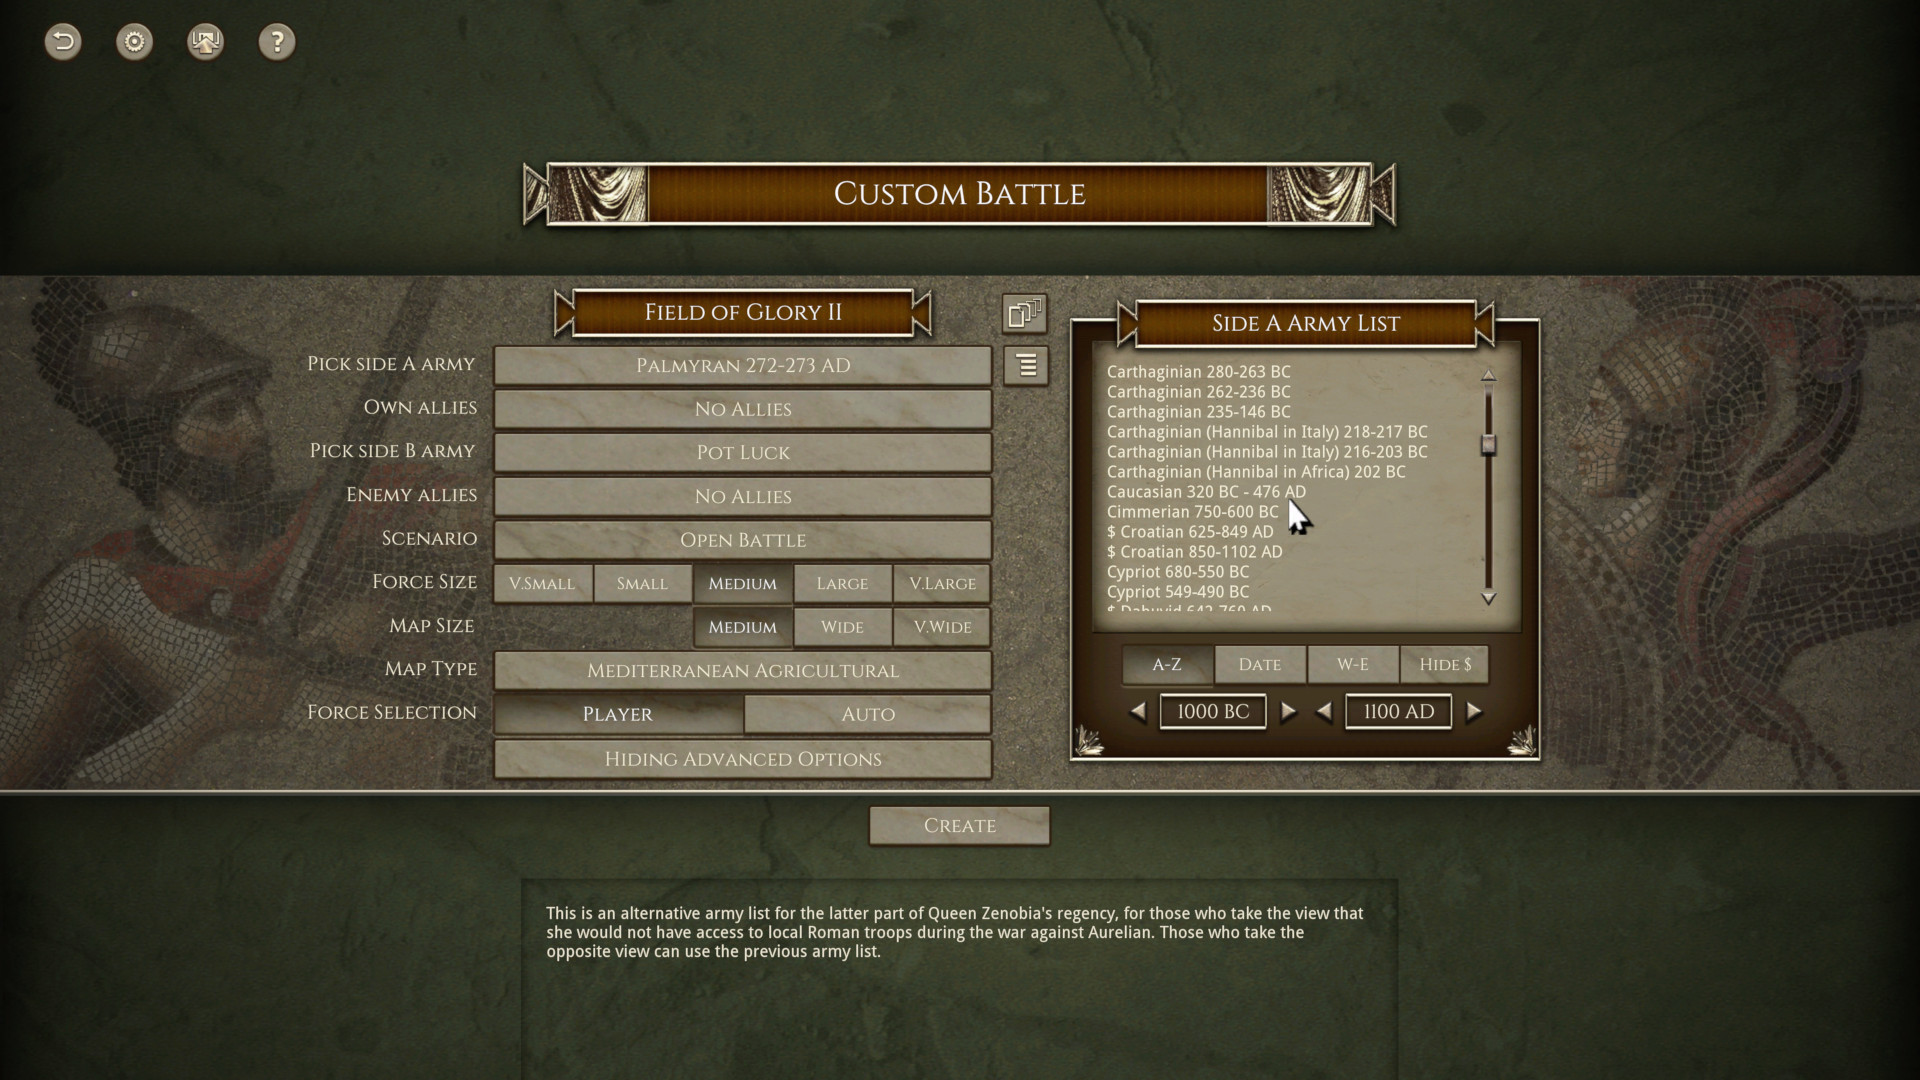Click the up arrow of the army list scrollbar

[1488, 375]
